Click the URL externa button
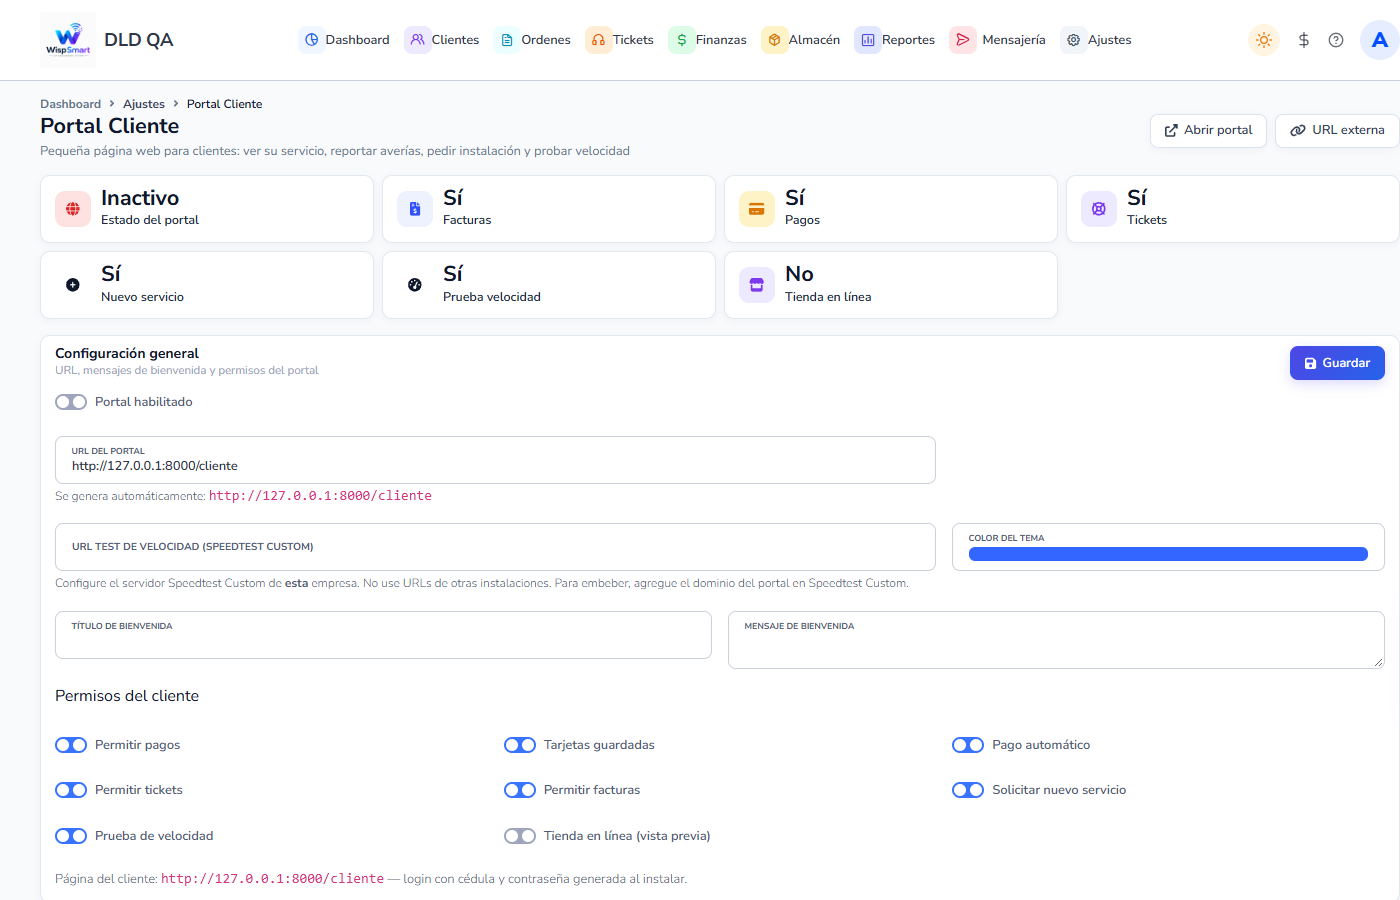 (1337, 131)
